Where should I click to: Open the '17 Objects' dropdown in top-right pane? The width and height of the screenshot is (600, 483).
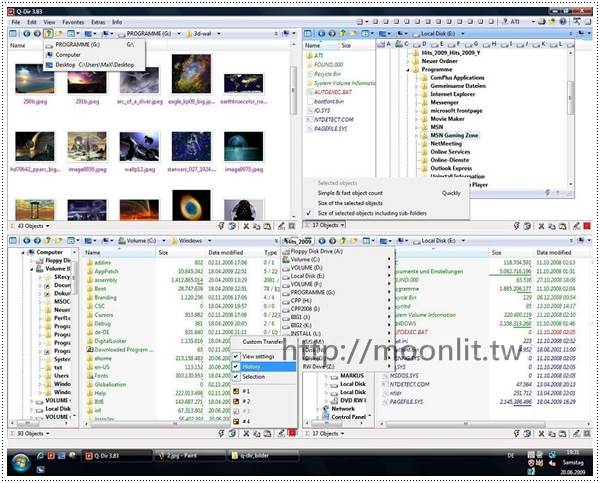(x=330, y=226)
